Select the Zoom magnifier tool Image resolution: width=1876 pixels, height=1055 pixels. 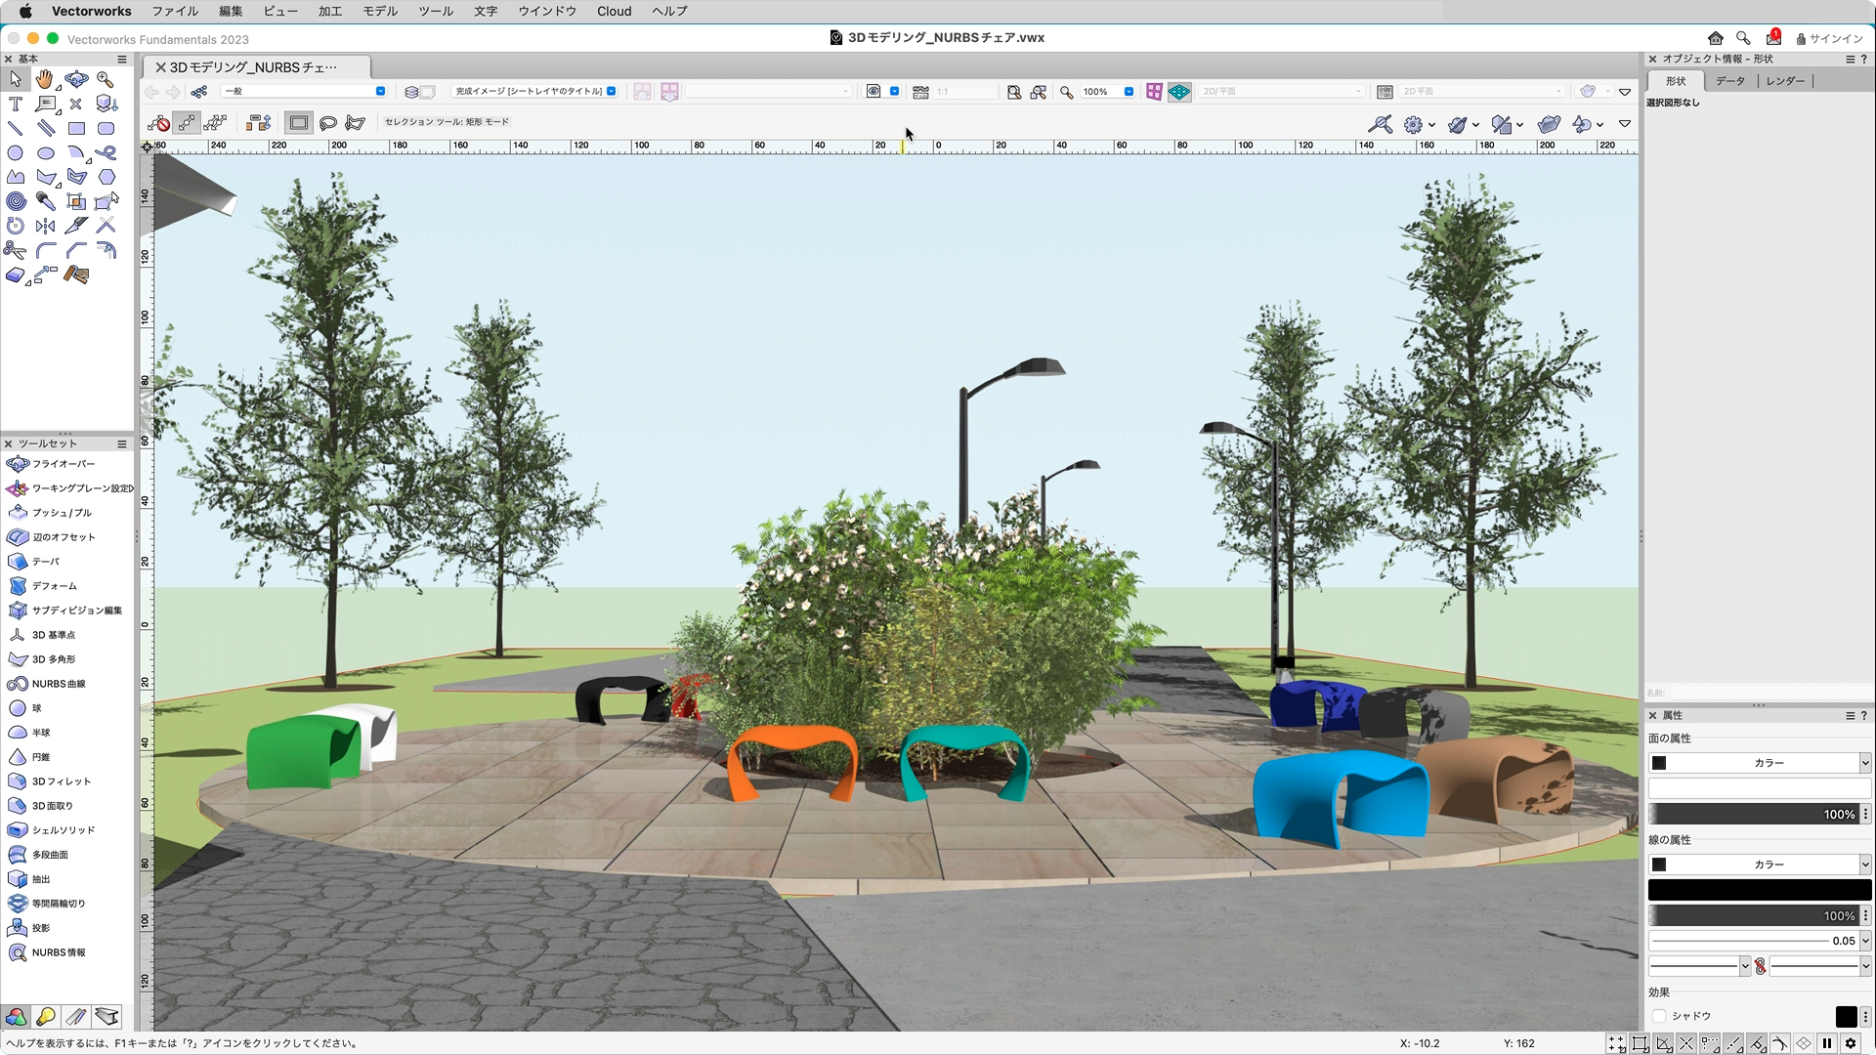click(x=105, y=79)
